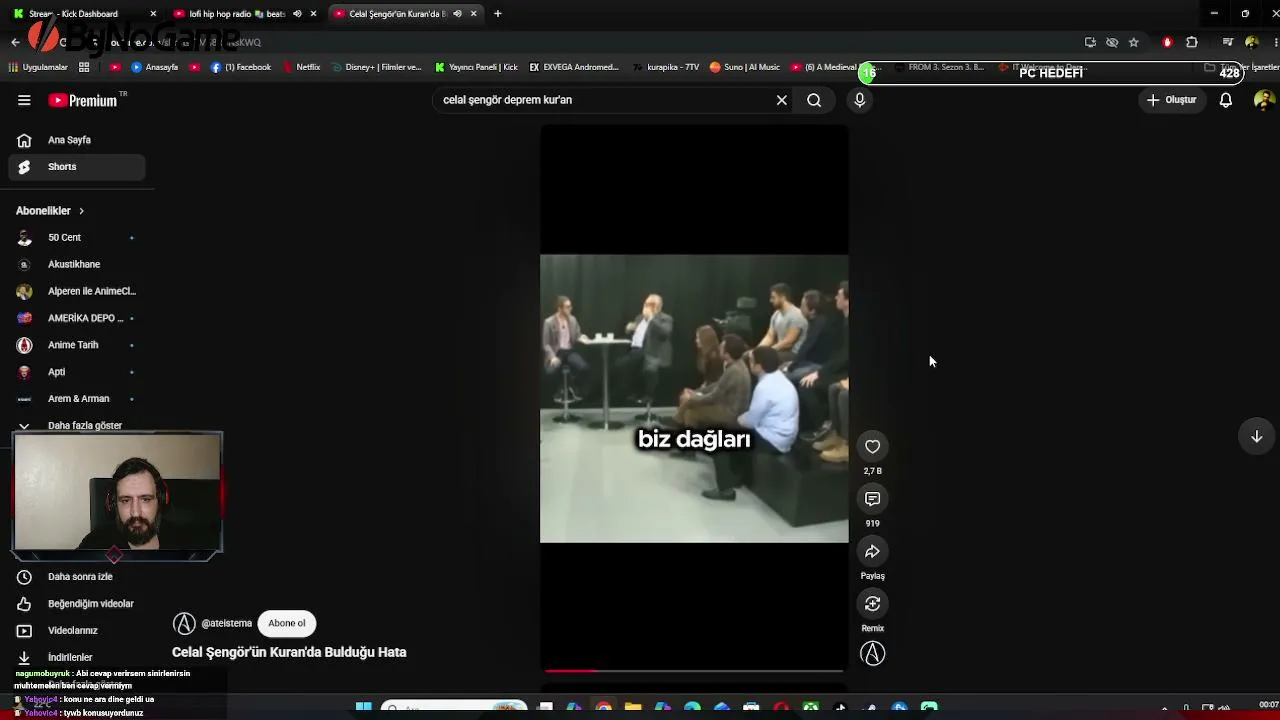Open the sound source icon below Remix
Image resolution: width=1280 pixels, height=720 pixels.
pos(873,654)
